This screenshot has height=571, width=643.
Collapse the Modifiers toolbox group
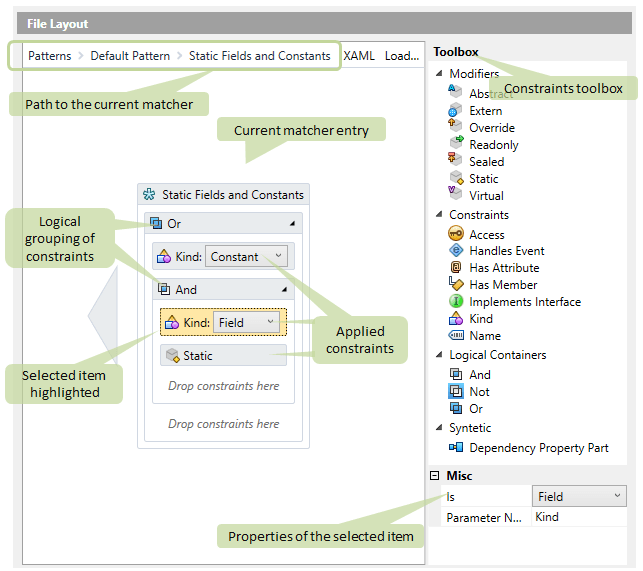click(439, 74)
